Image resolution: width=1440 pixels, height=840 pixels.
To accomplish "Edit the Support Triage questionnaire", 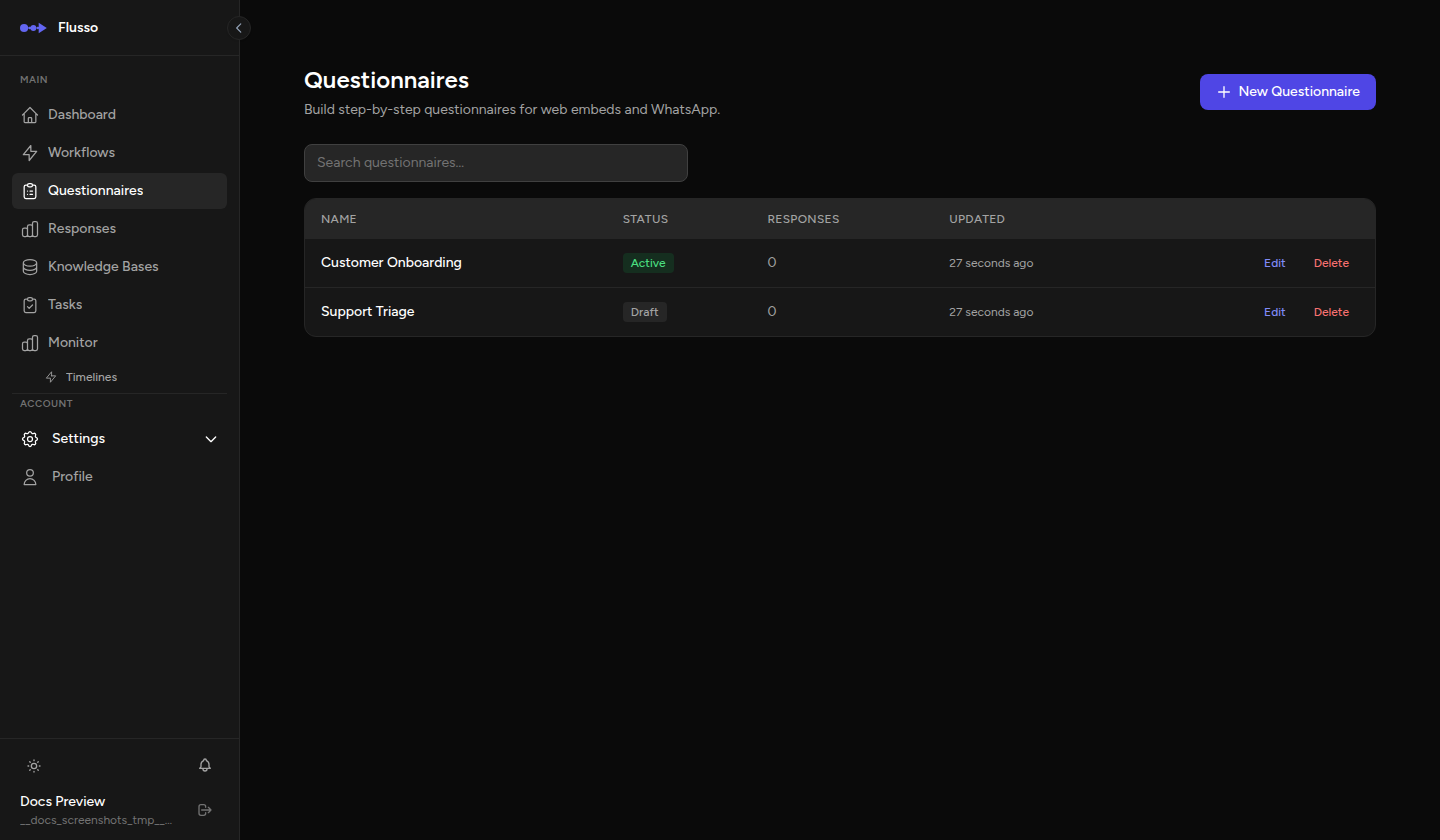I will coord(1274,313).
